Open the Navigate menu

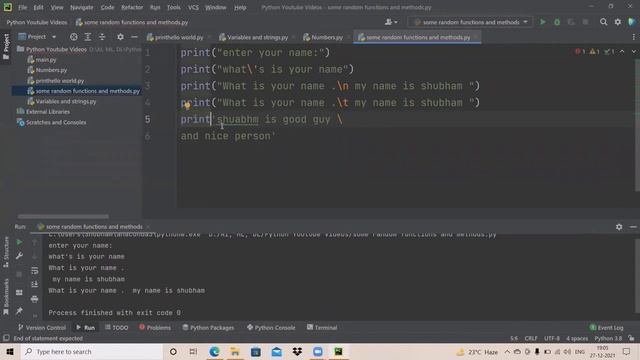[x=82, y=7]
